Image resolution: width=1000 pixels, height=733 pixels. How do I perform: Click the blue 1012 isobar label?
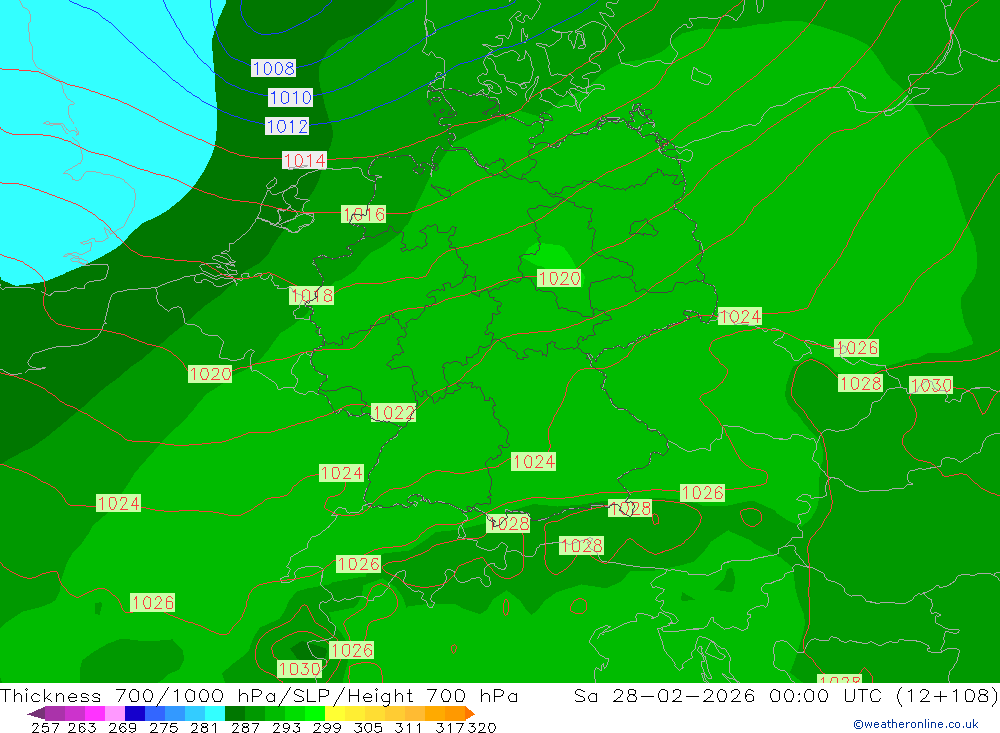click(x=287, y=126)
